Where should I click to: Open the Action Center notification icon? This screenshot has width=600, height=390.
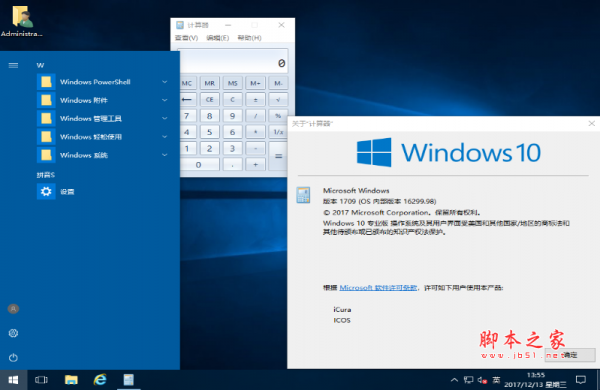click(x=581, y=380)
